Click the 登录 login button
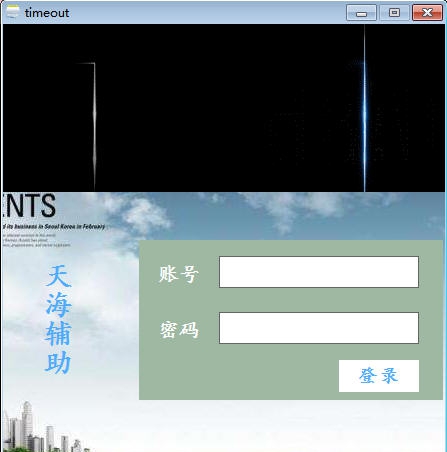 click(x=379, y=376)
